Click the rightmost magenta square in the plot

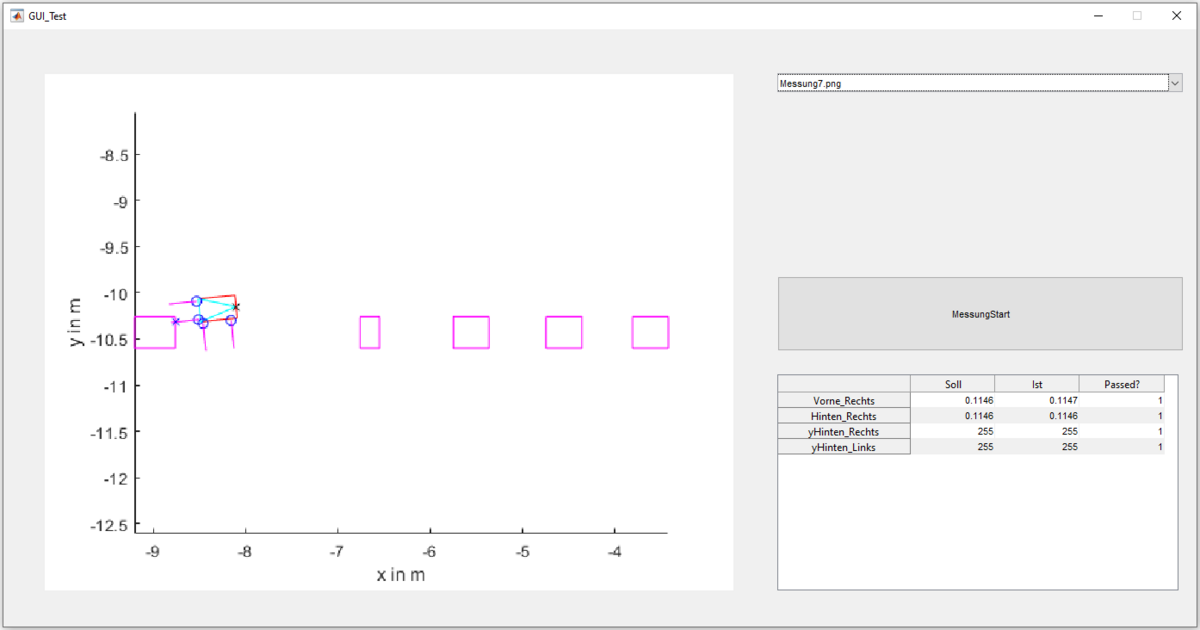650,332
